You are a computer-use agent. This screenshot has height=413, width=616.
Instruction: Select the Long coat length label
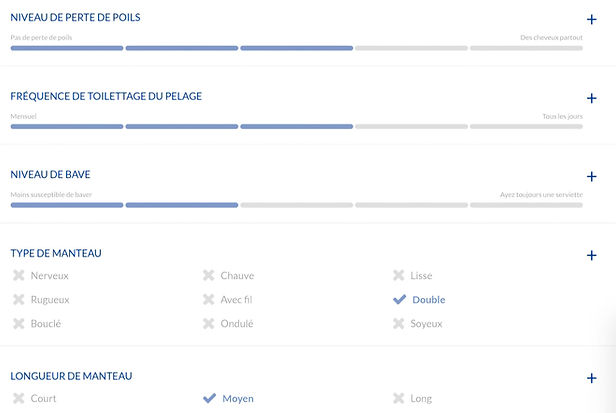[x=421, y=399]
